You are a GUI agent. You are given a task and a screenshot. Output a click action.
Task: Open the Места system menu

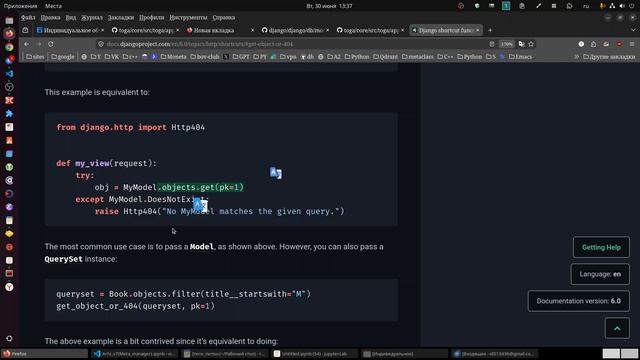[53, 6]
